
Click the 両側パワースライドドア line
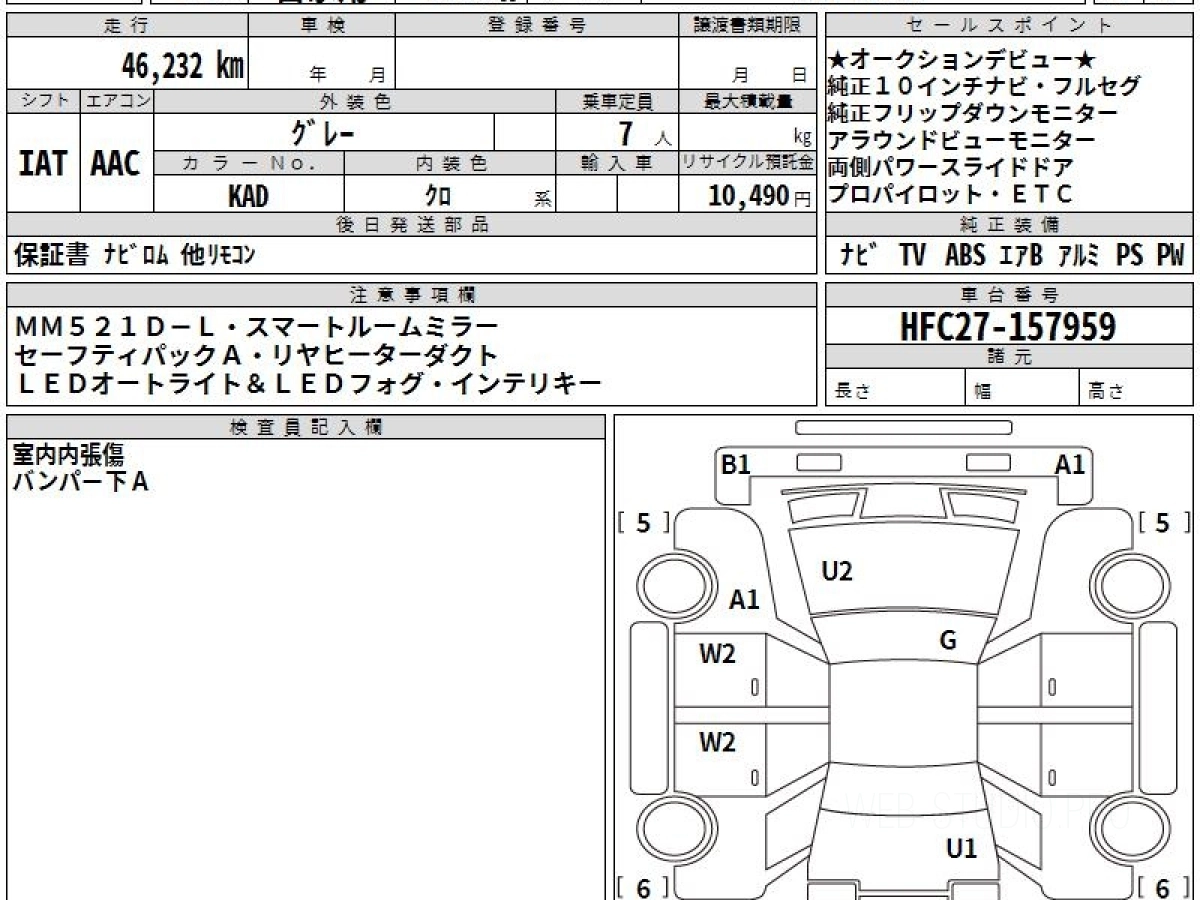pyautogui.click(x=950, y=168)
